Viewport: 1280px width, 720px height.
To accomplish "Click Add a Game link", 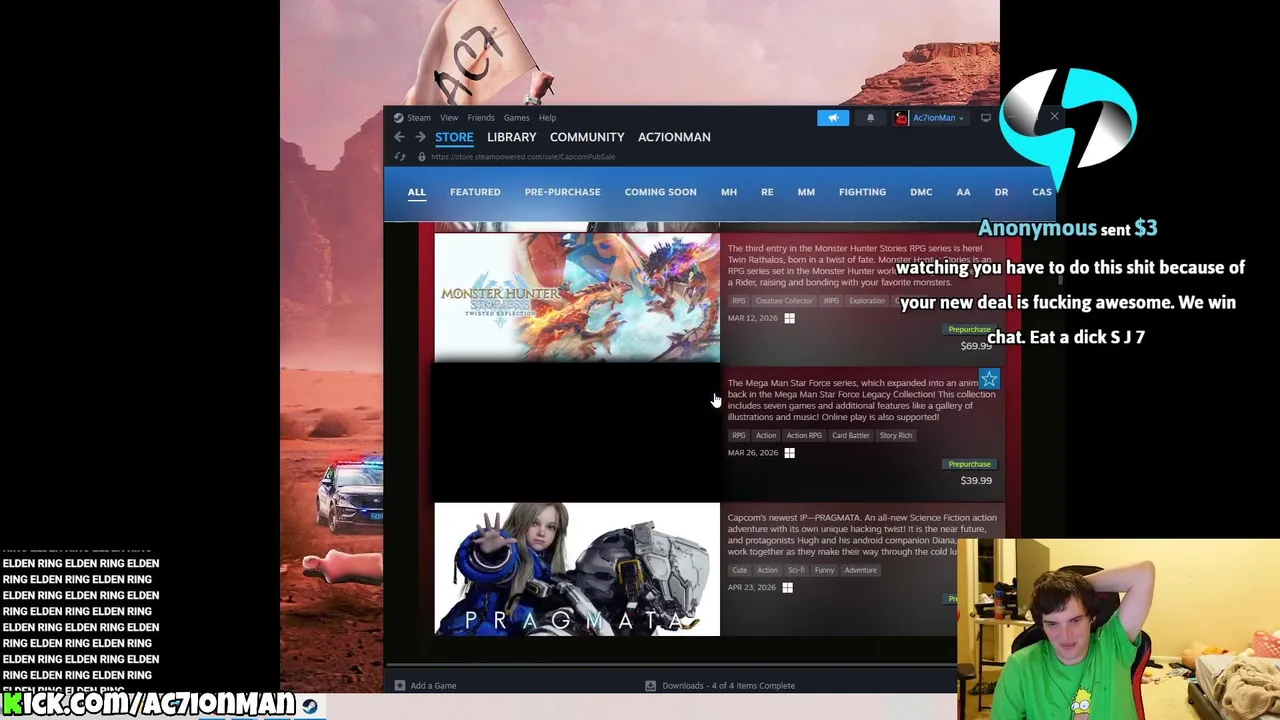I will [x=433, y=686].
